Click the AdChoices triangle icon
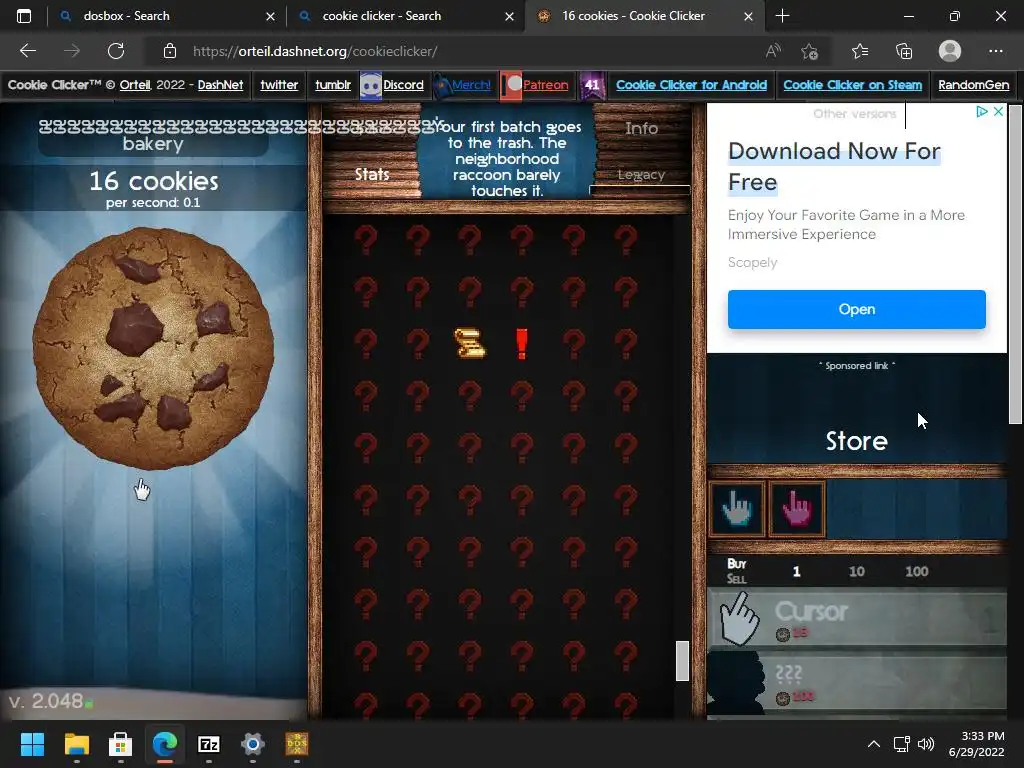Viewport: 1024px width, 768px height. click(981, 112)
